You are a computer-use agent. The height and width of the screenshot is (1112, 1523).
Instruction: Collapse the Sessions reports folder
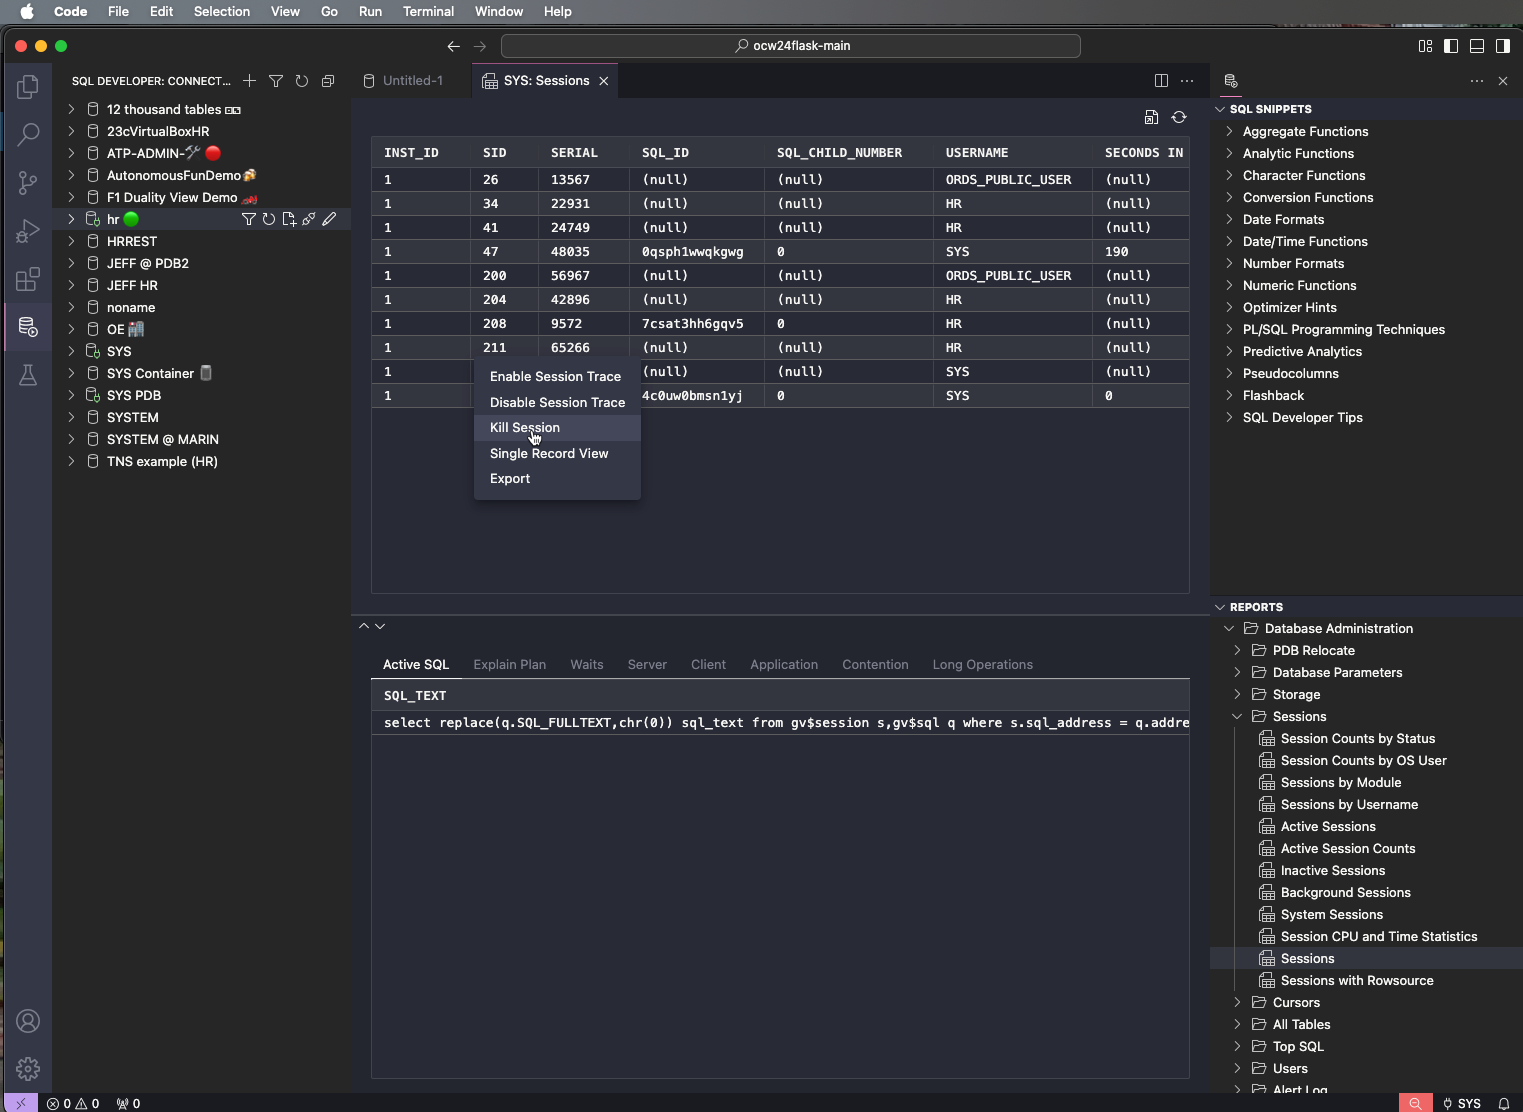pos(1237,716)
